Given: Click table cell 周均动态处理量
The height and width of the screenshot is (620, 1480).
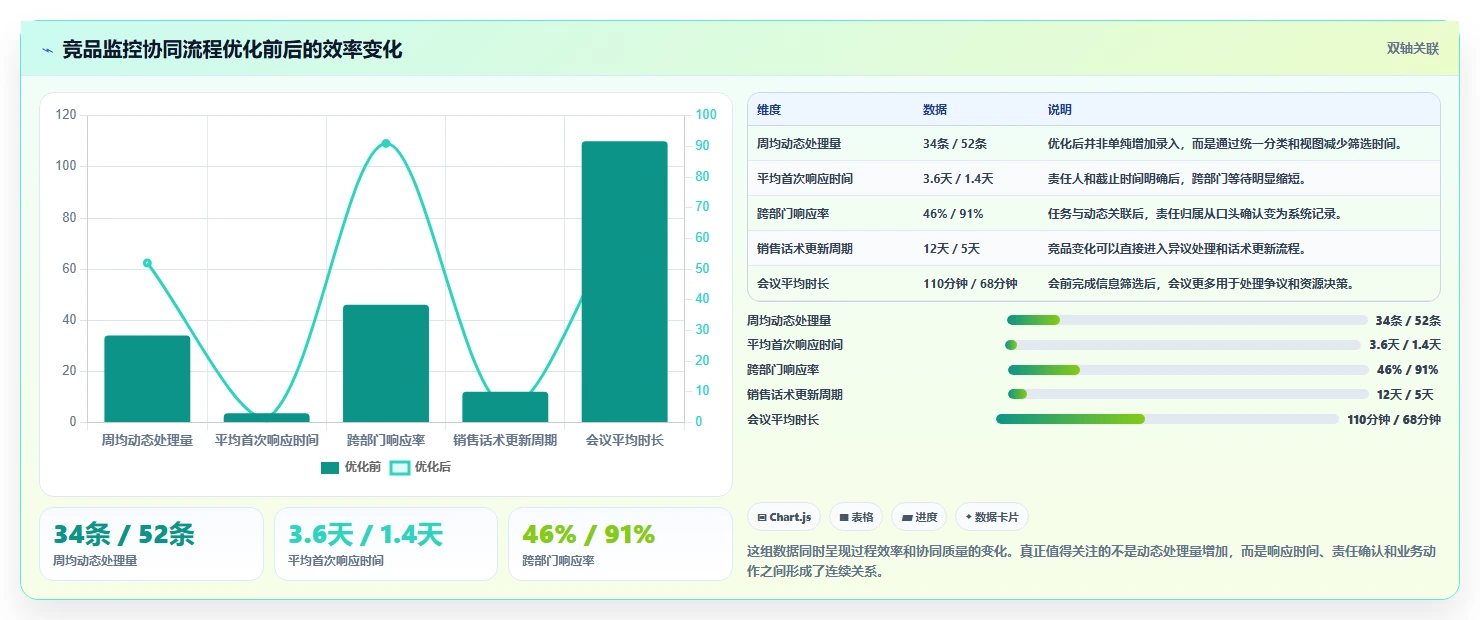Looking at the screenshot, I should point(799,144).
